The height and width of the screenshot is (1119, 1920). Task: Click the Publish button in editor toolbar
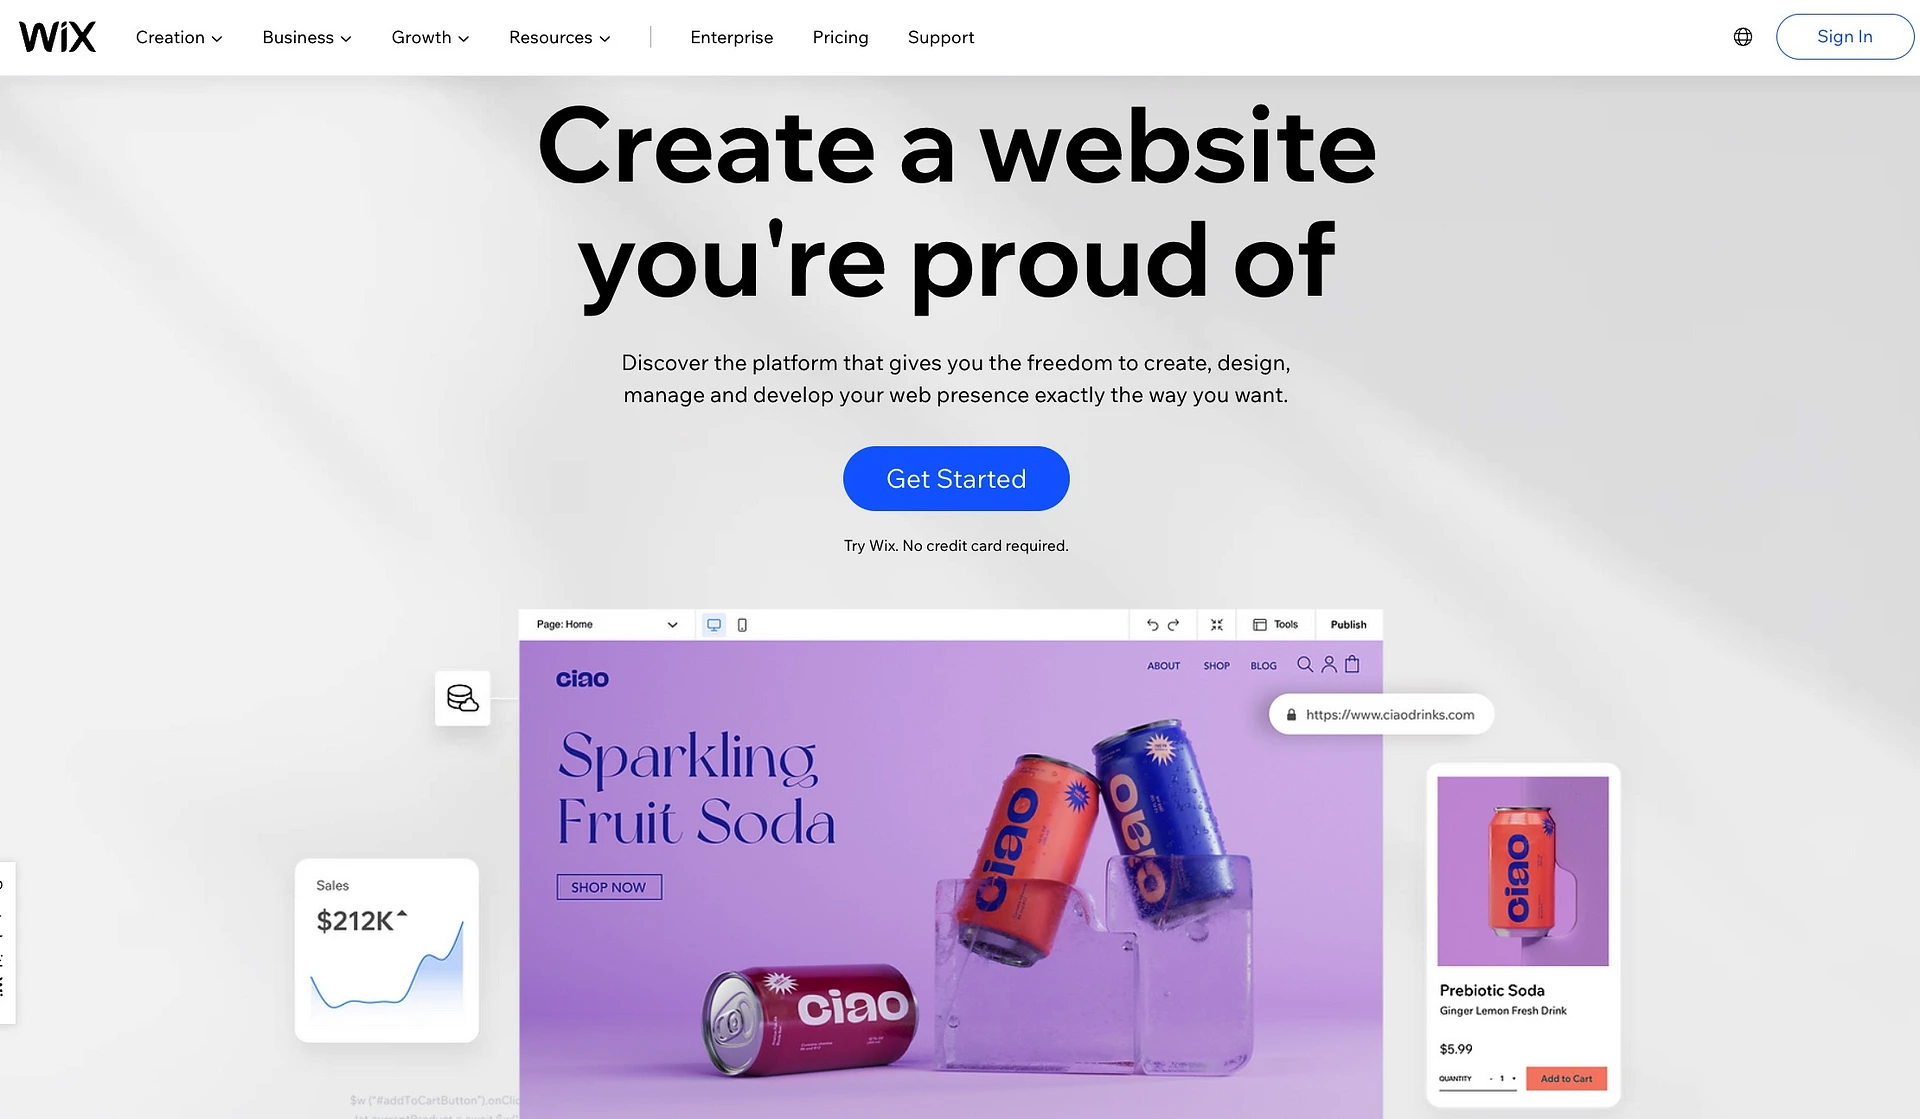click(1347, 623)
